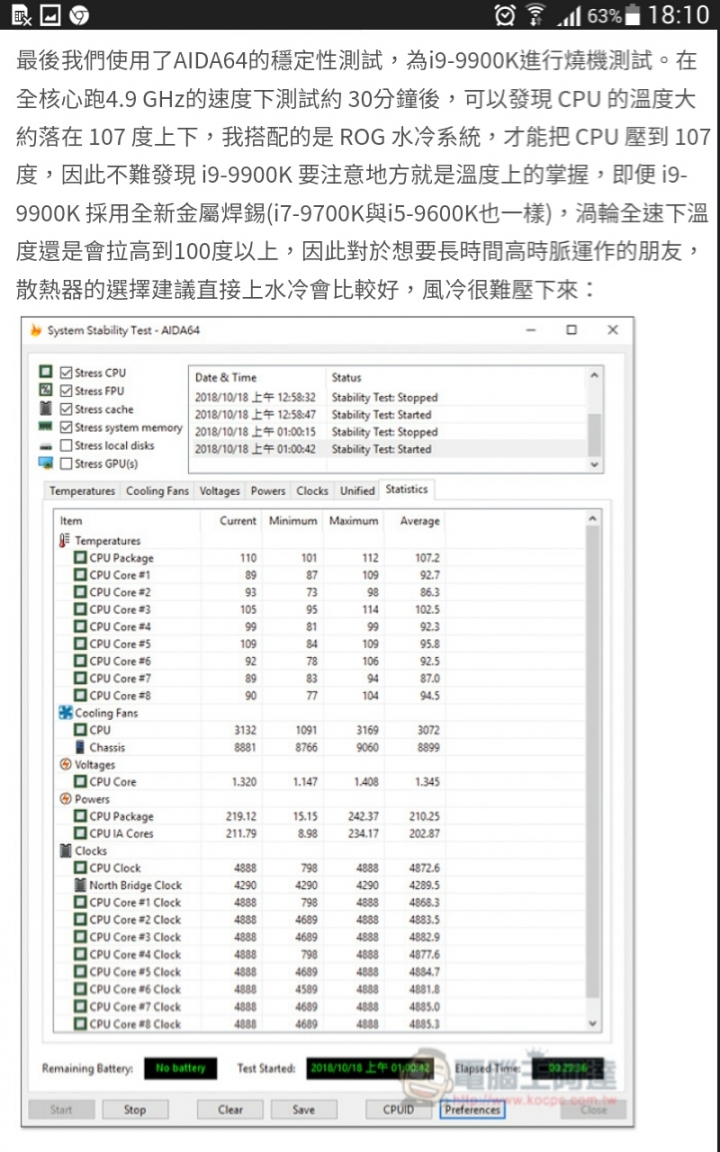Image resolution: width=720 pixels, height=1152 pixels.
Task: Click the Temperatures thermometer icon
Action: point(65,541)
